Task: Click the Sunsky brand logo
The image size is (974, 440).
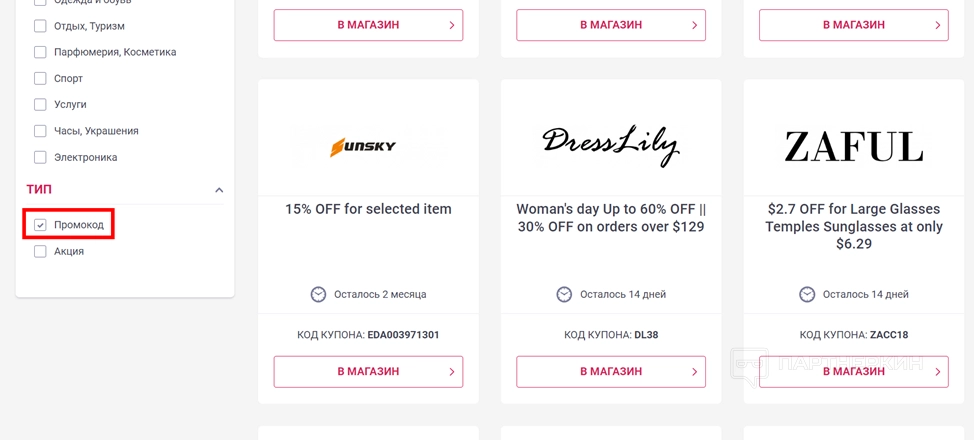Action: tap(363, 147)
